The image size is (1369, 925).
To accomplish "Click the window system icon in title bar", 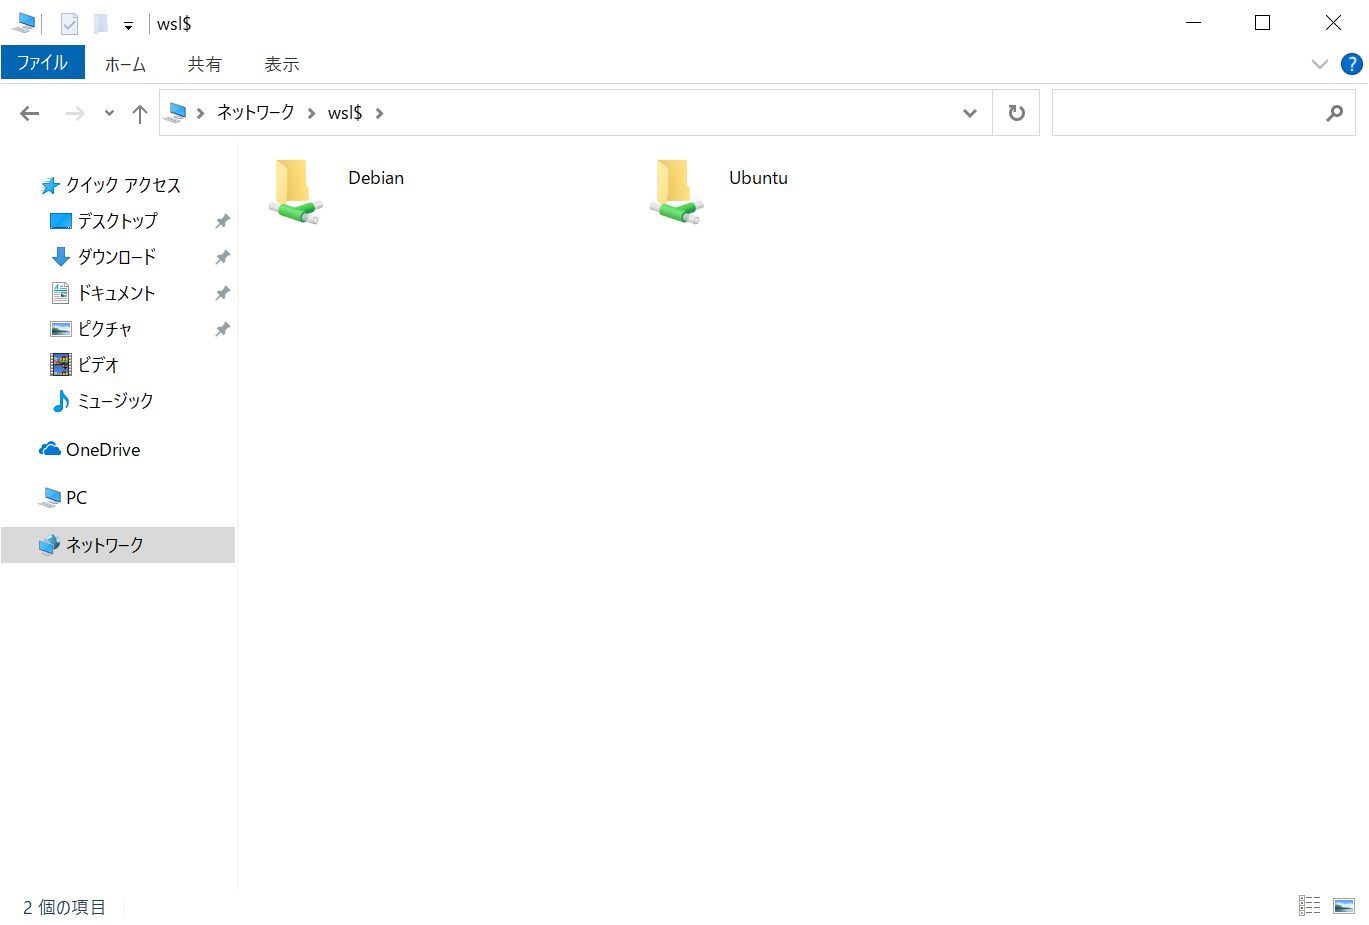I will click(x=23, y=22).
